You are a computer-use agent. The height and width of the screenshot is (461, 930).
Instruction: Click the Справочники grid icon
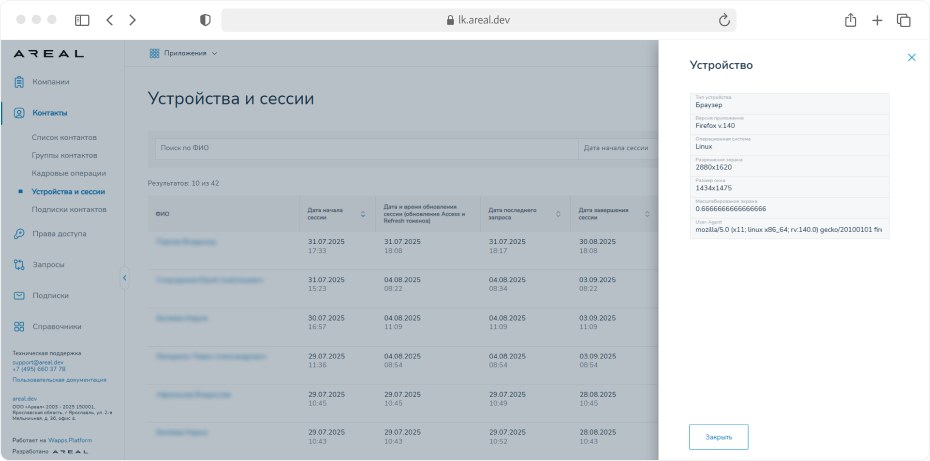point(19,326)
